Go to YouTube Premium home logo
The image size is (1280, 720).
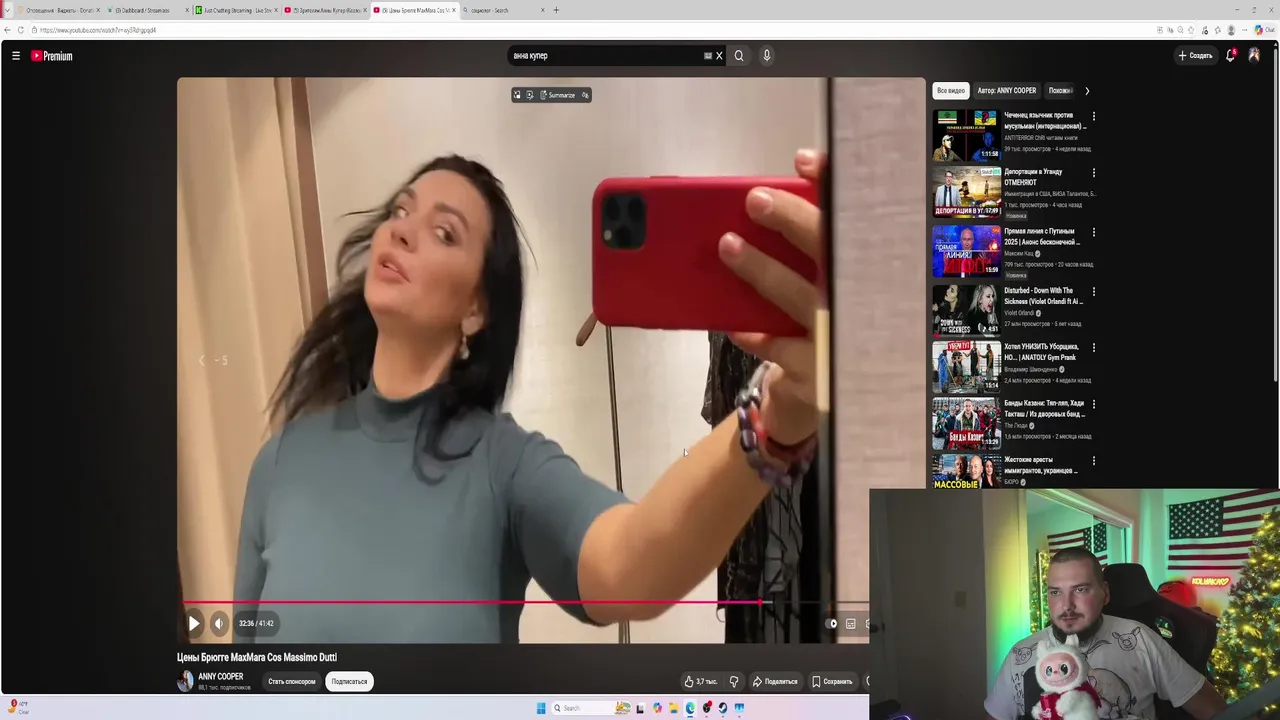[51, 56]
